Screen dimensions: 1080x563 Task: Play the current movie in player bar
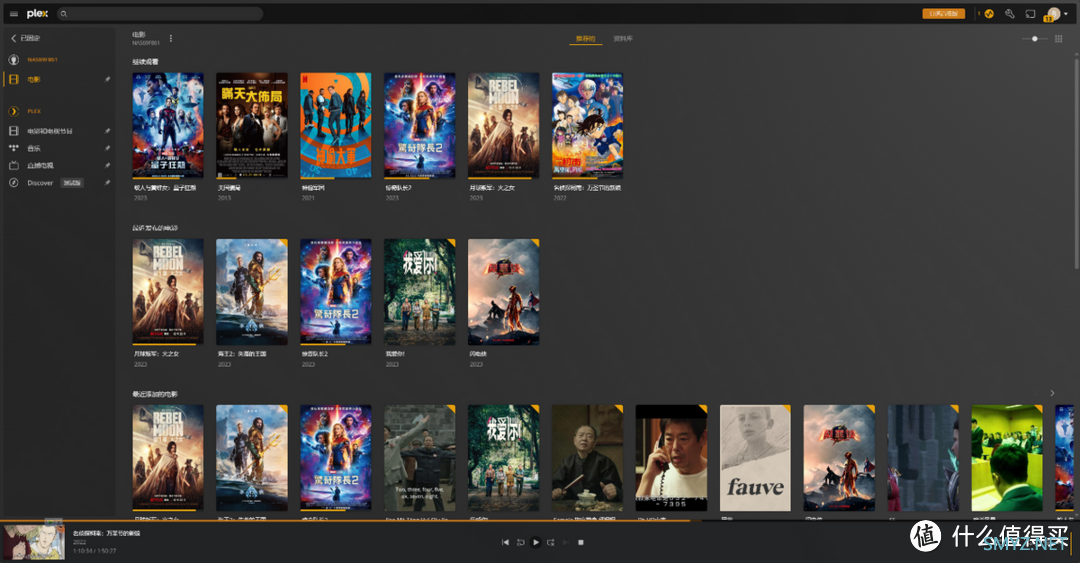coord(536,542)
